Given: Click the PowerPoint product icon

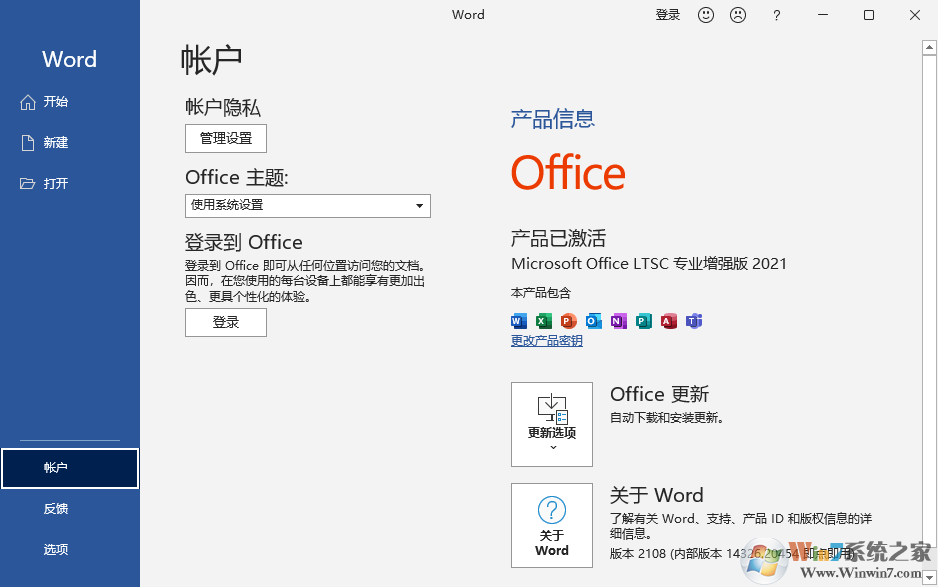Looking at the screenshot, I should (568, 321).
